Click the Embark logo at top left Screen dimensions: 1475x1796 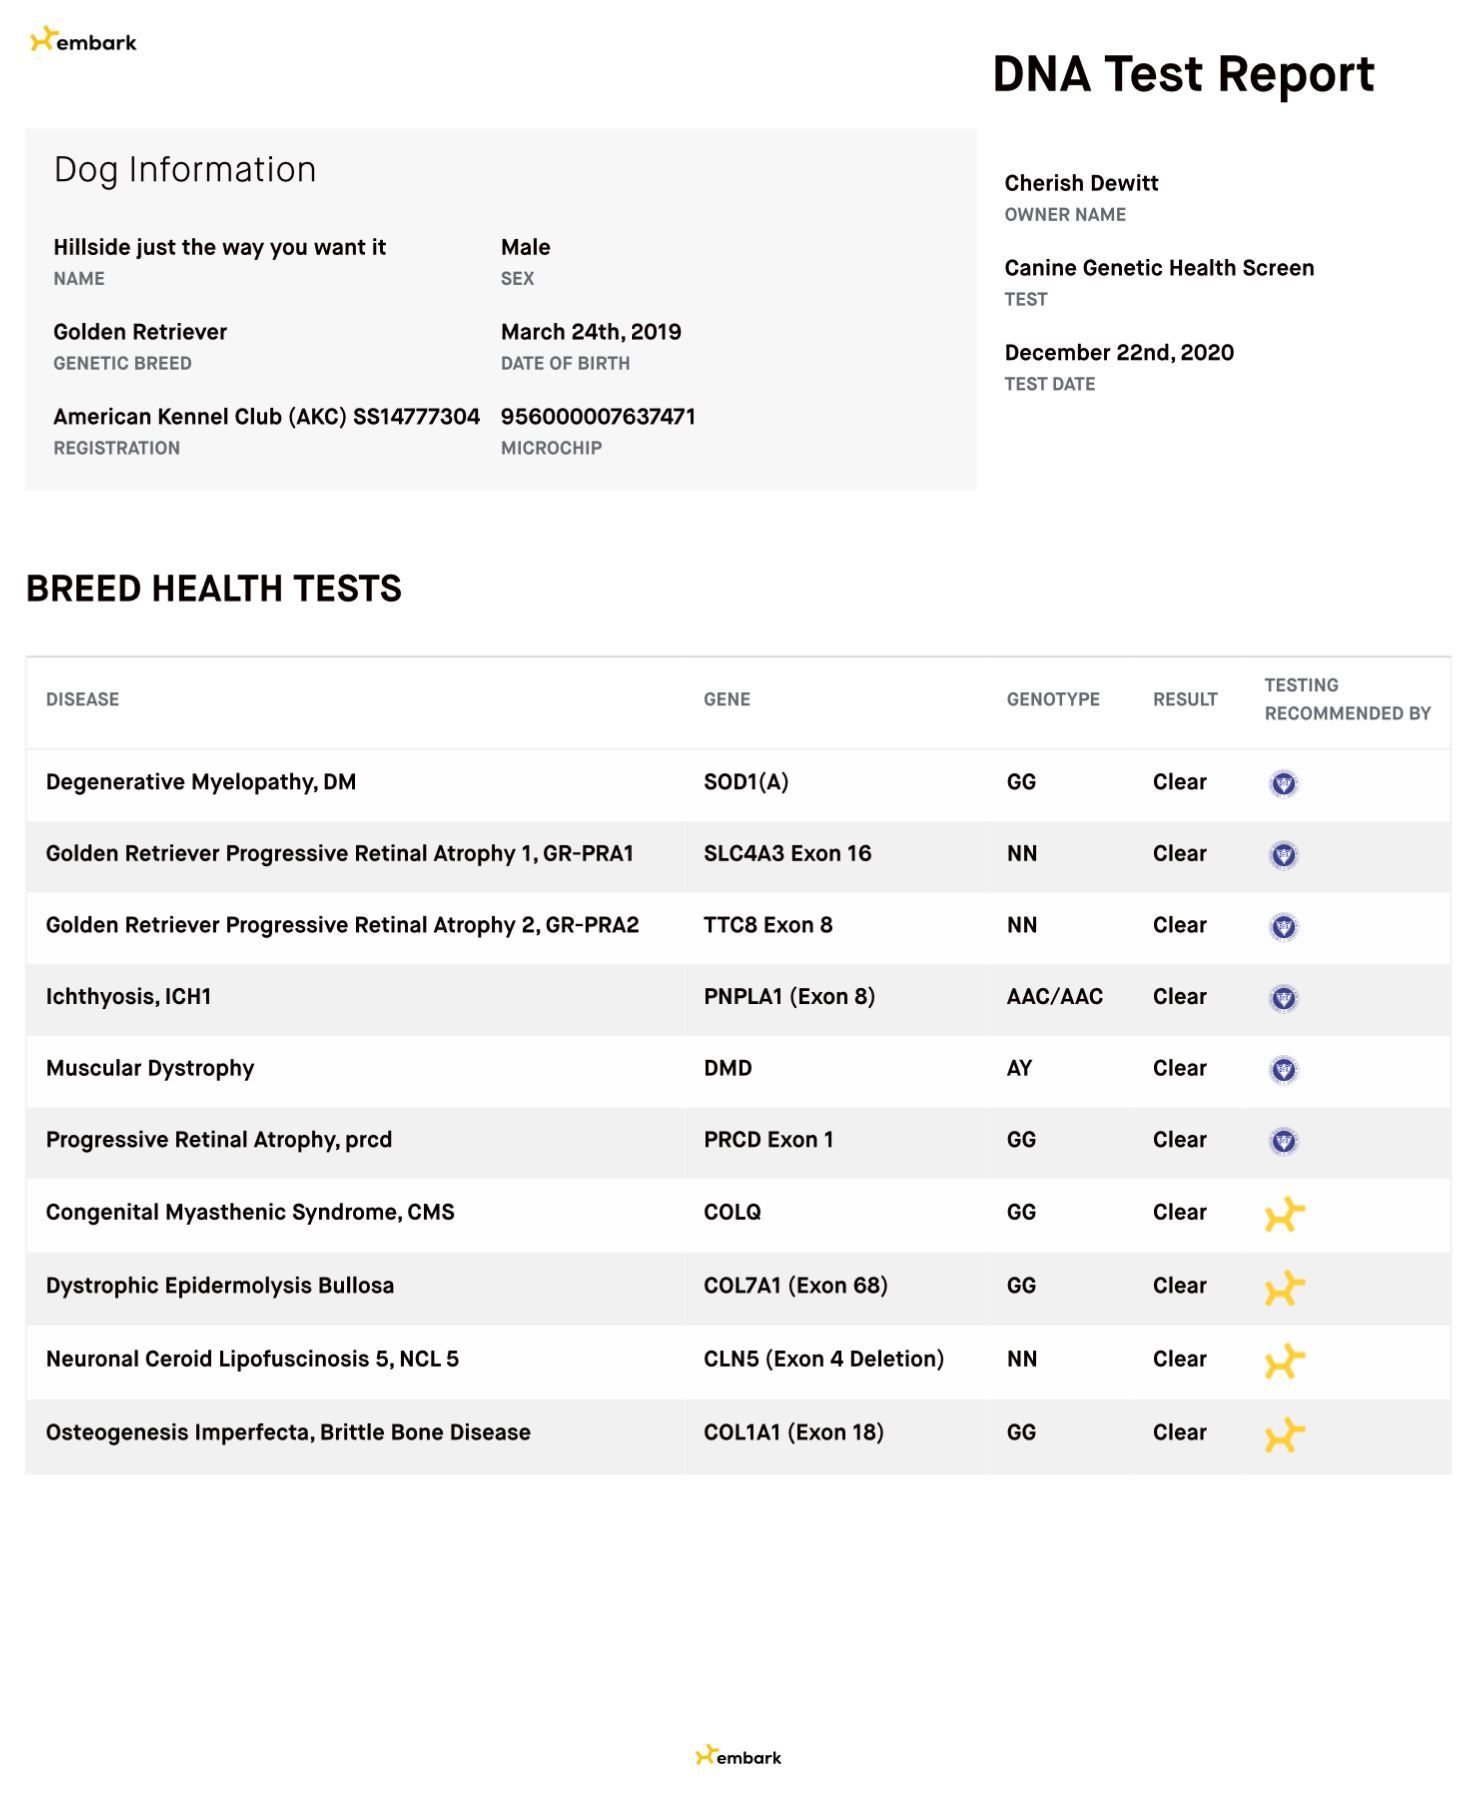tap(83, 41)
